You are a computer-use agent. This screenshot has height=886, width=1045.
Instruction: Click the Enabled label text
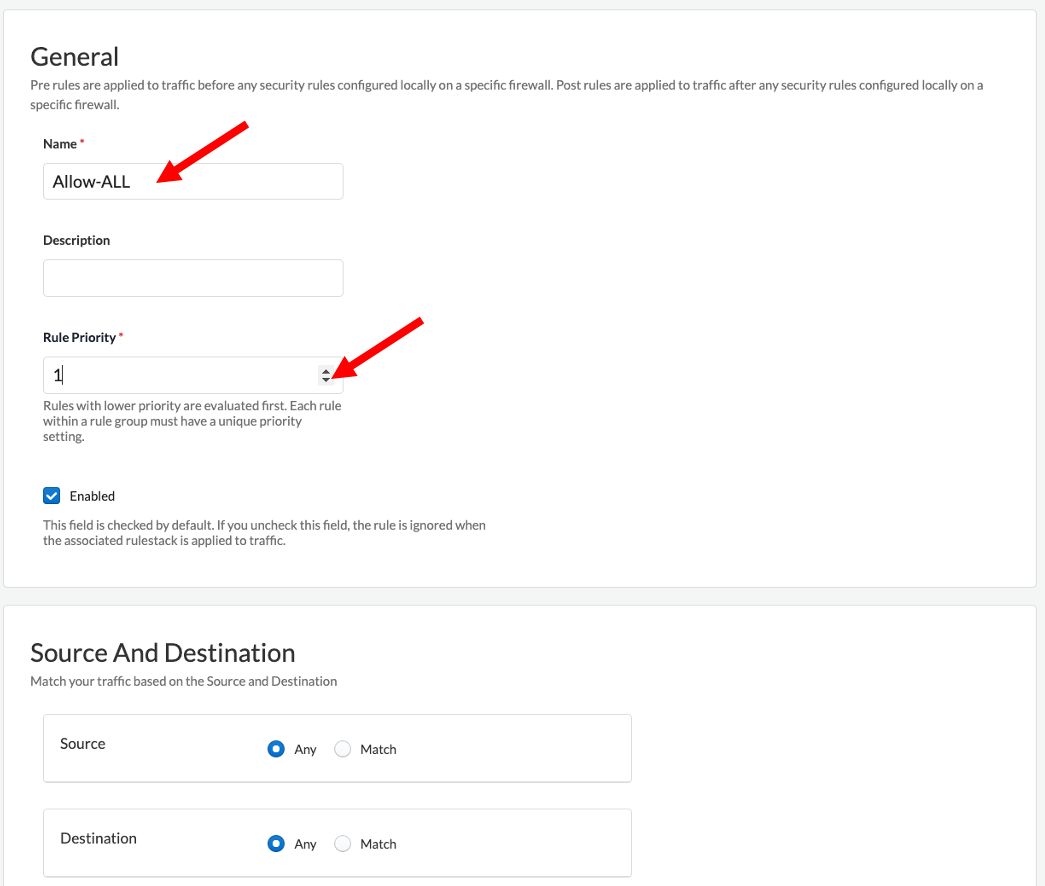coord(92,496)
